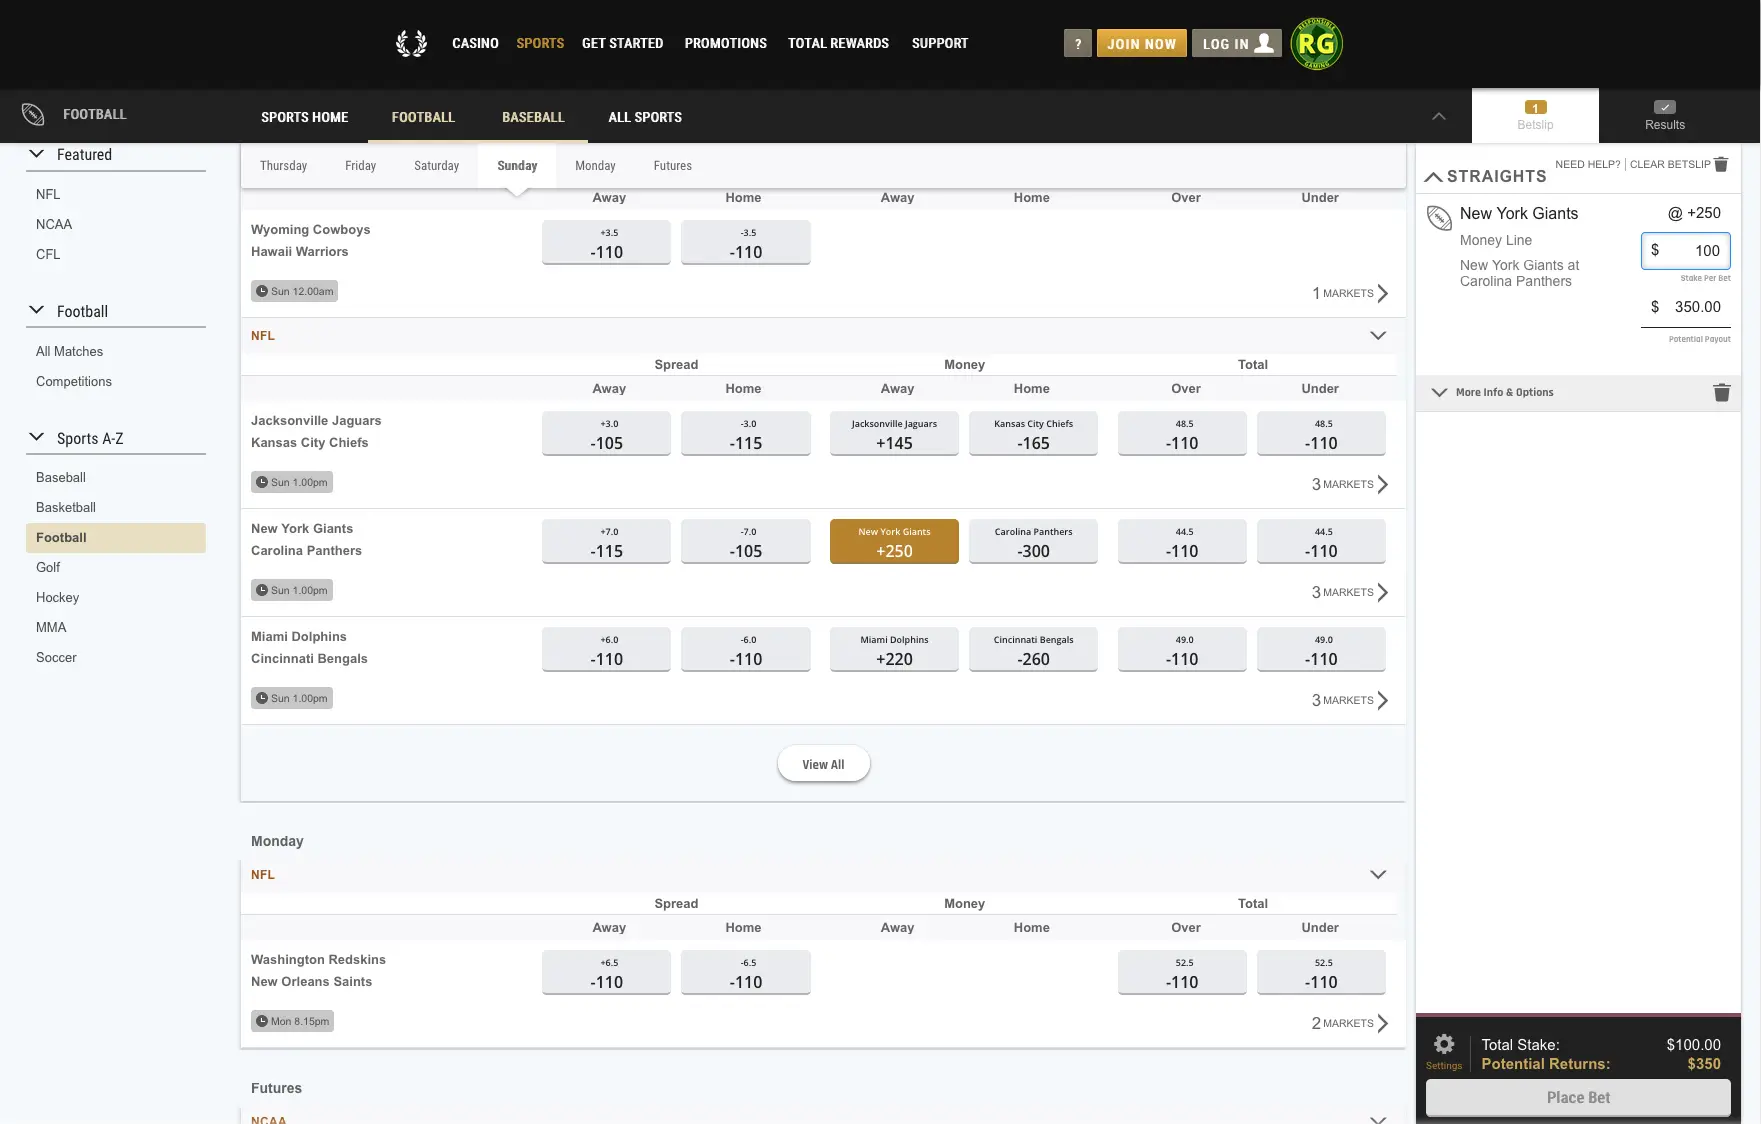The width and height of the screenshot is (1761, 1124).
Task: Open NCAA in Featured sidebar
Action: (x=54, y=224)
